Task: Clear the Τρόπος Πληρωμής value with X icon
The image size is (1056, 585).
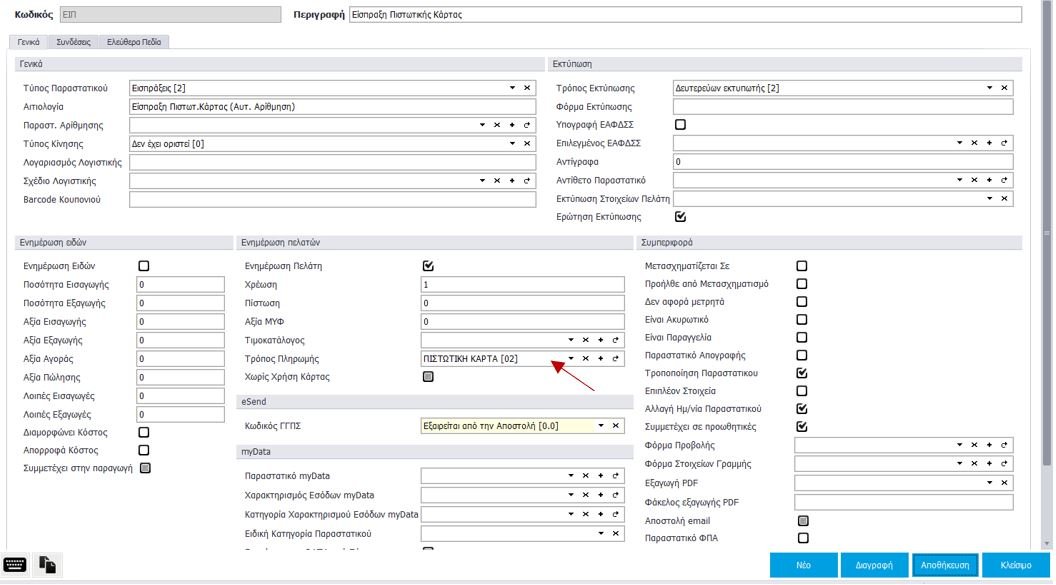Action: tap(586, 358)
